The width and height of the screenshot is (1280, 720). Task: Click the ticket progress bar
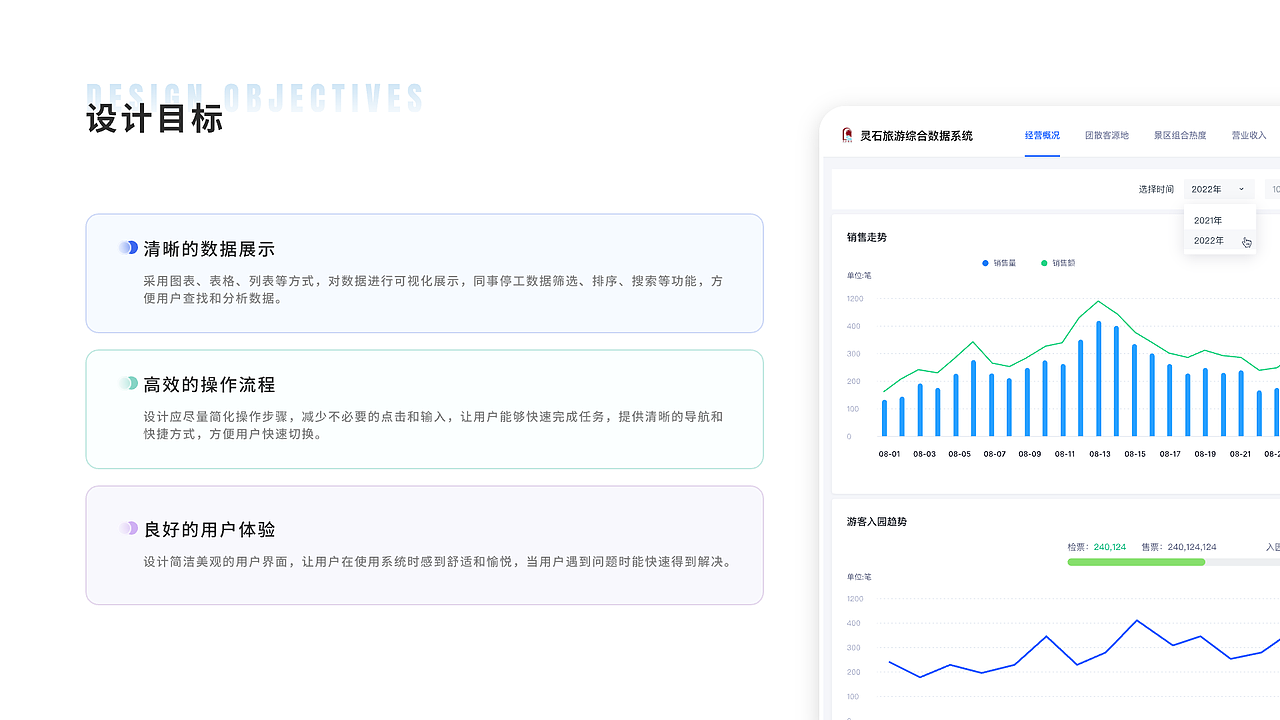point(1173,562)
